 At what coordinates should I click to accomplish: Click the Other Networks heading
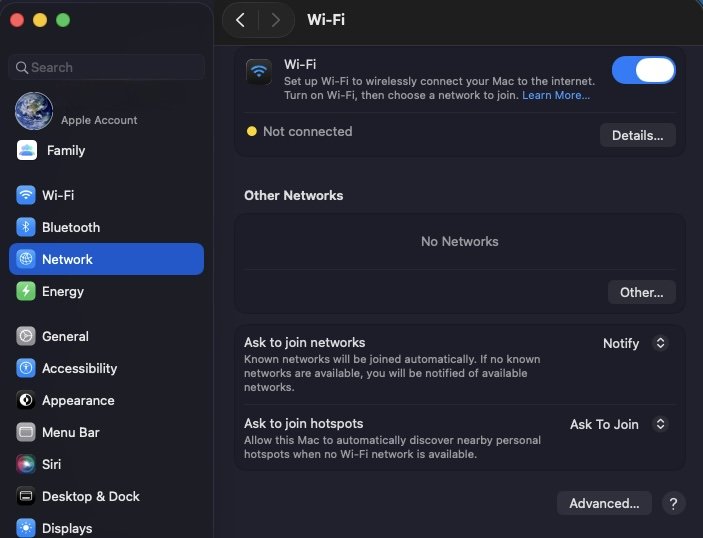(x=294, y=195)
